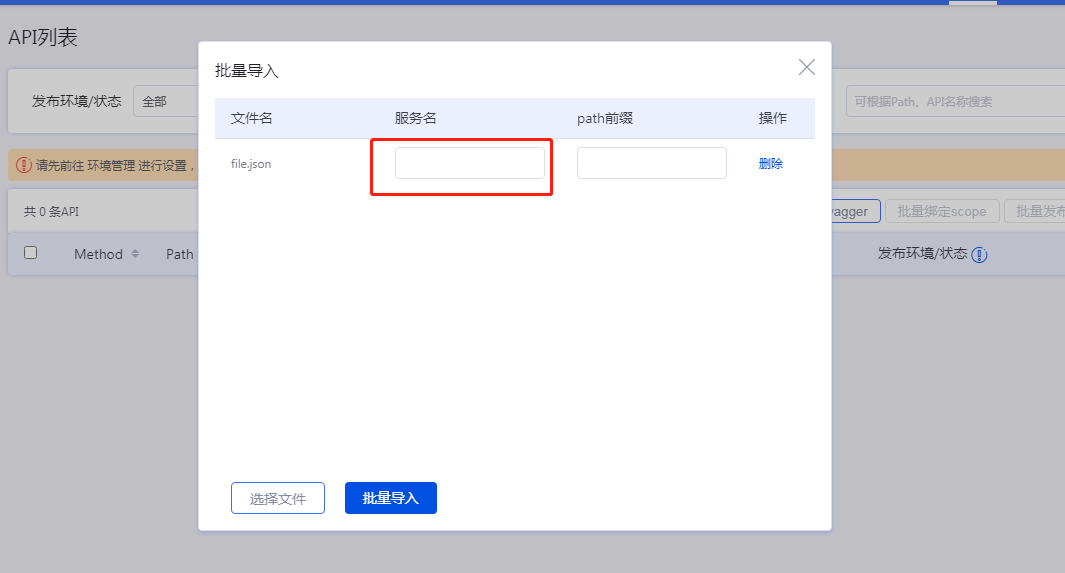This screenshot has height=573, width=1065.
Task: Toggle the select-all checkbox in API table
Action: pos(30,253)
